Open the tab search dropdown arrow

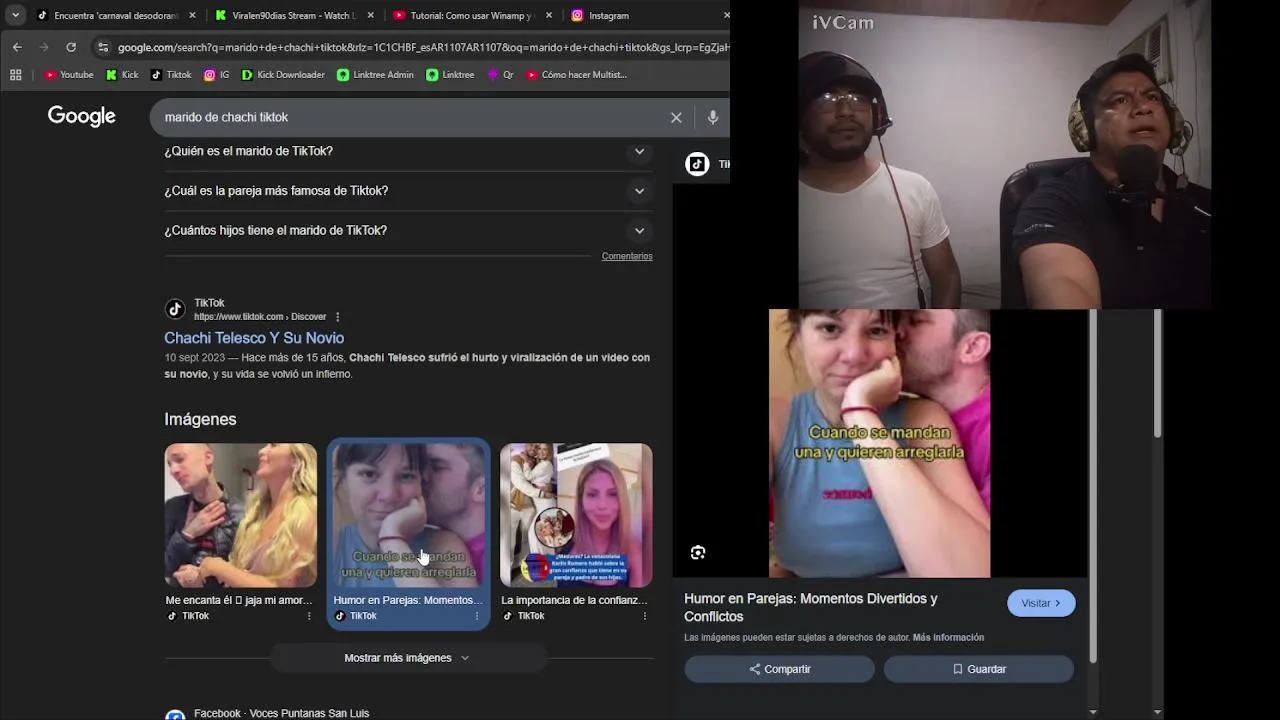click(15, 15)
